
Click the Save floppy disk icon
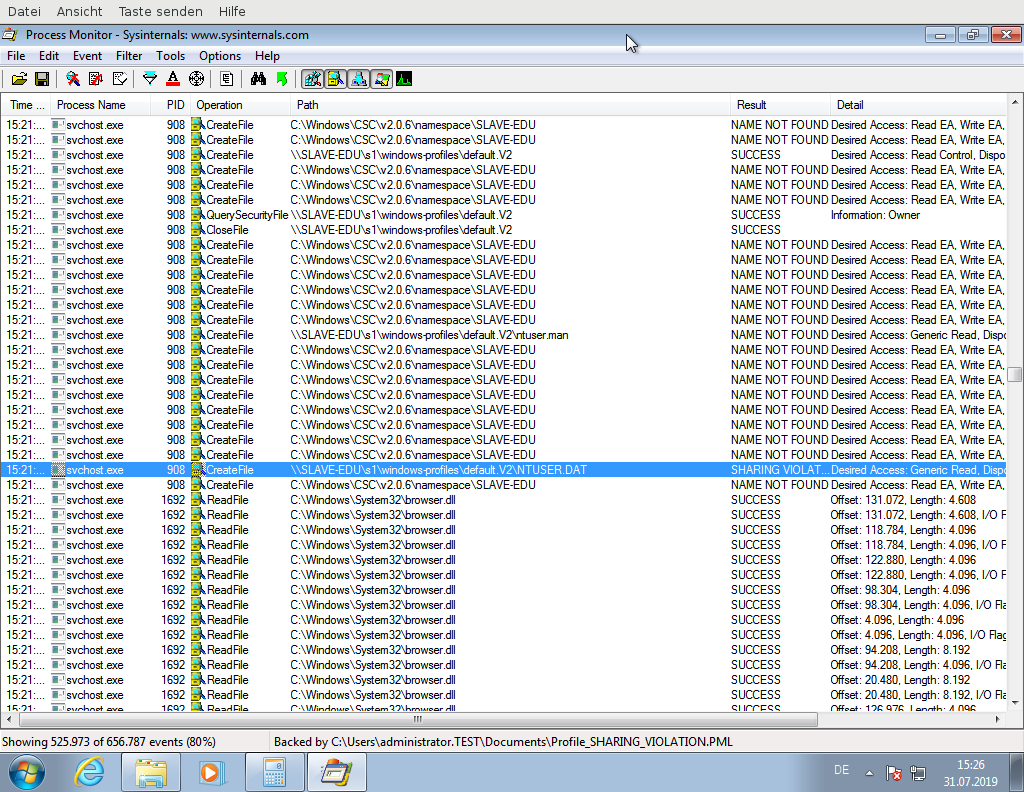[x=42, y=78]
